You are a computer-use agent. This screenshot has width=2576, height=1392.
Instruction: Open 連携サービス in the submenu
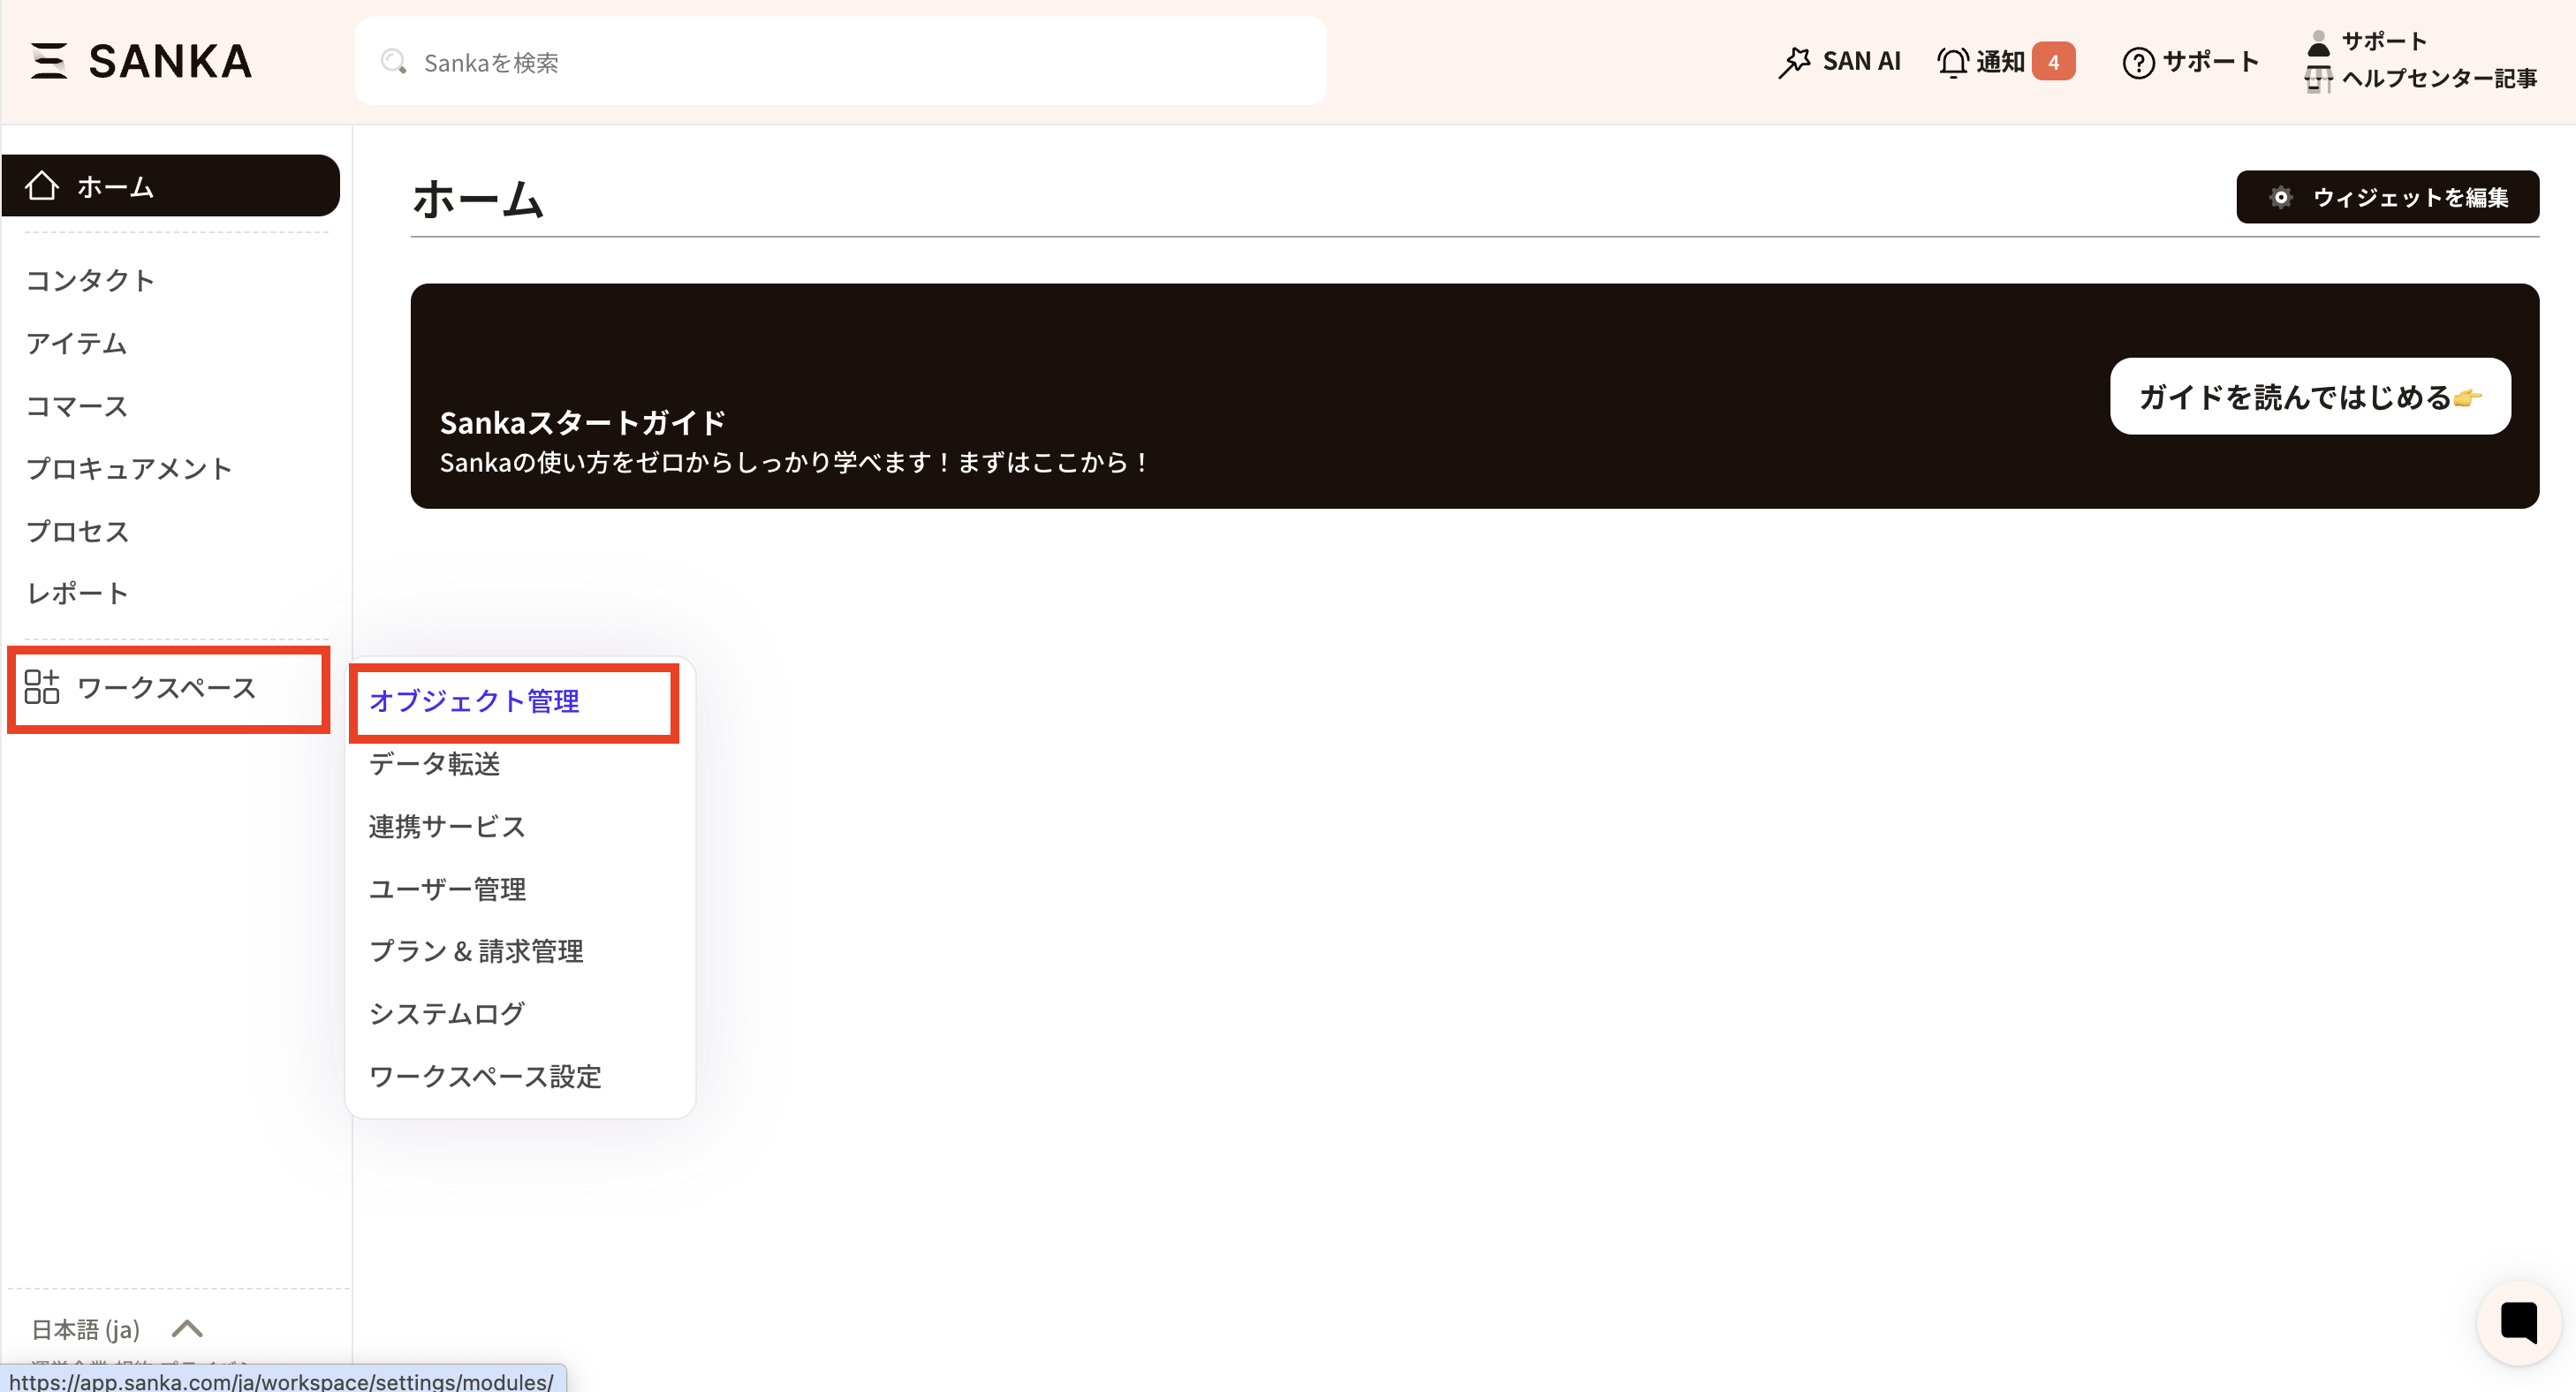[446, 826]
